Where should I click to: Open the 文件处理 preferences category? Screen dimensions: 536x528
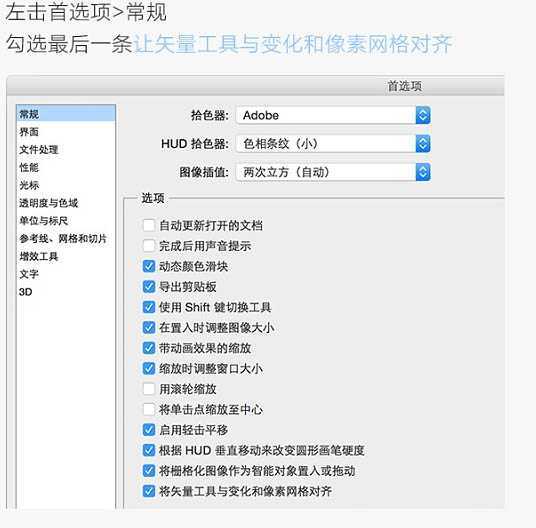[66, 149]
